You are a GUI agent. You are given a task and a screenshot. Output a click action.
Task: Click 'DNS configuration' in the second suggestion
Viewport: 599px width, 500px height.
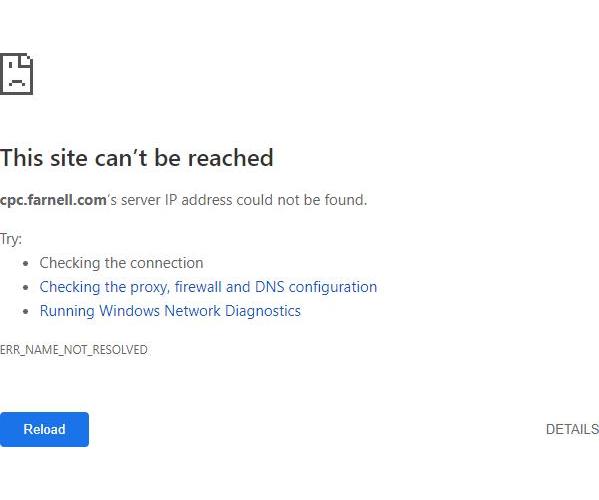click(316, 287)
